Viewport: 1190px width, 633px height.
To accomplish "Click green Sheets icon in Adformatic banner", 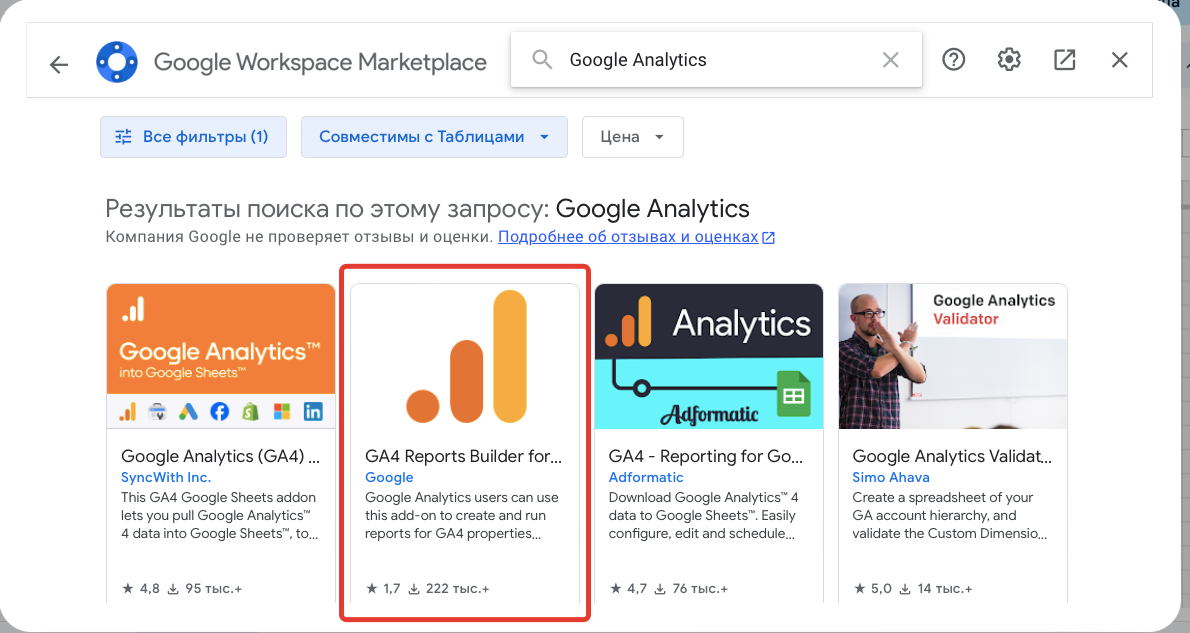I will coord(793,395).
